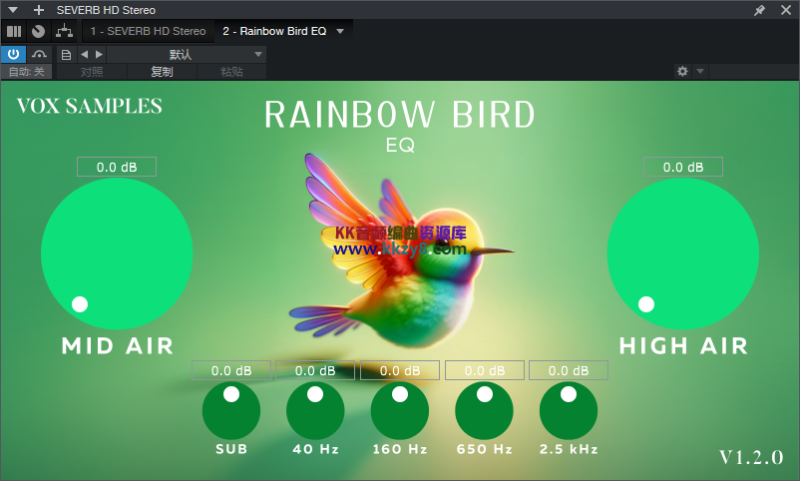
Task: Click the 650 Hz band knob
Action: click(484, 411)
